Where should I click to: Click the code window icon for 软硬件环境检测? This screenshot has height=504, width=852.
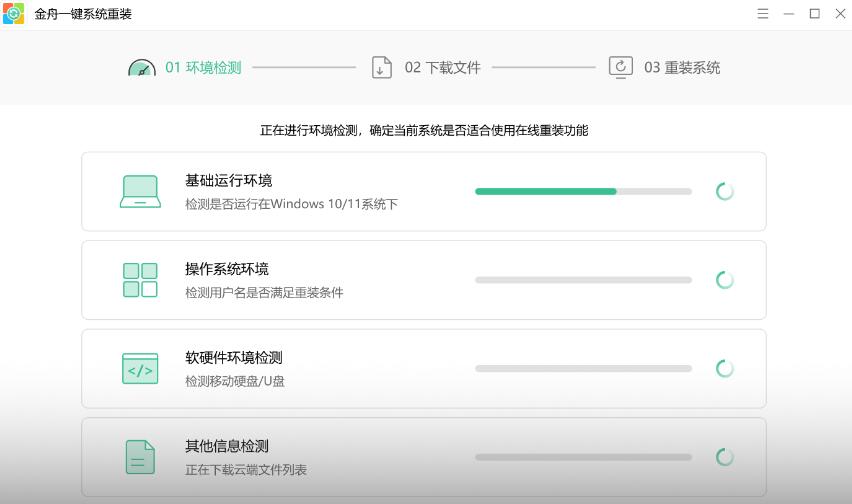140,369
